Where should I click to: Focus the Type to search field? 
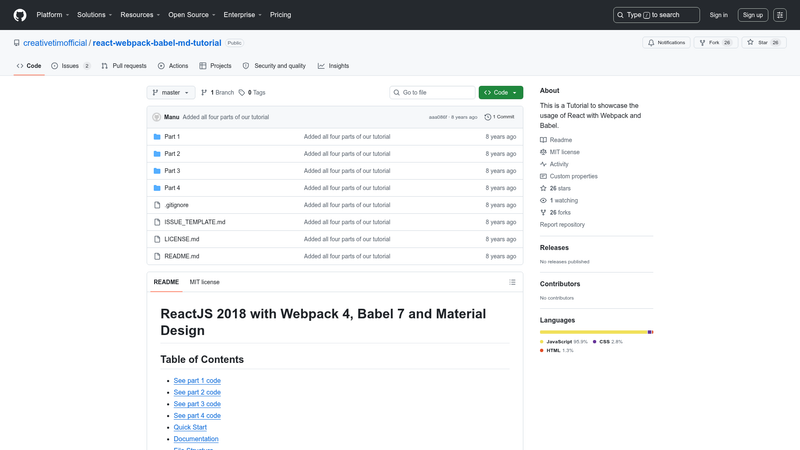coord(656,15)
